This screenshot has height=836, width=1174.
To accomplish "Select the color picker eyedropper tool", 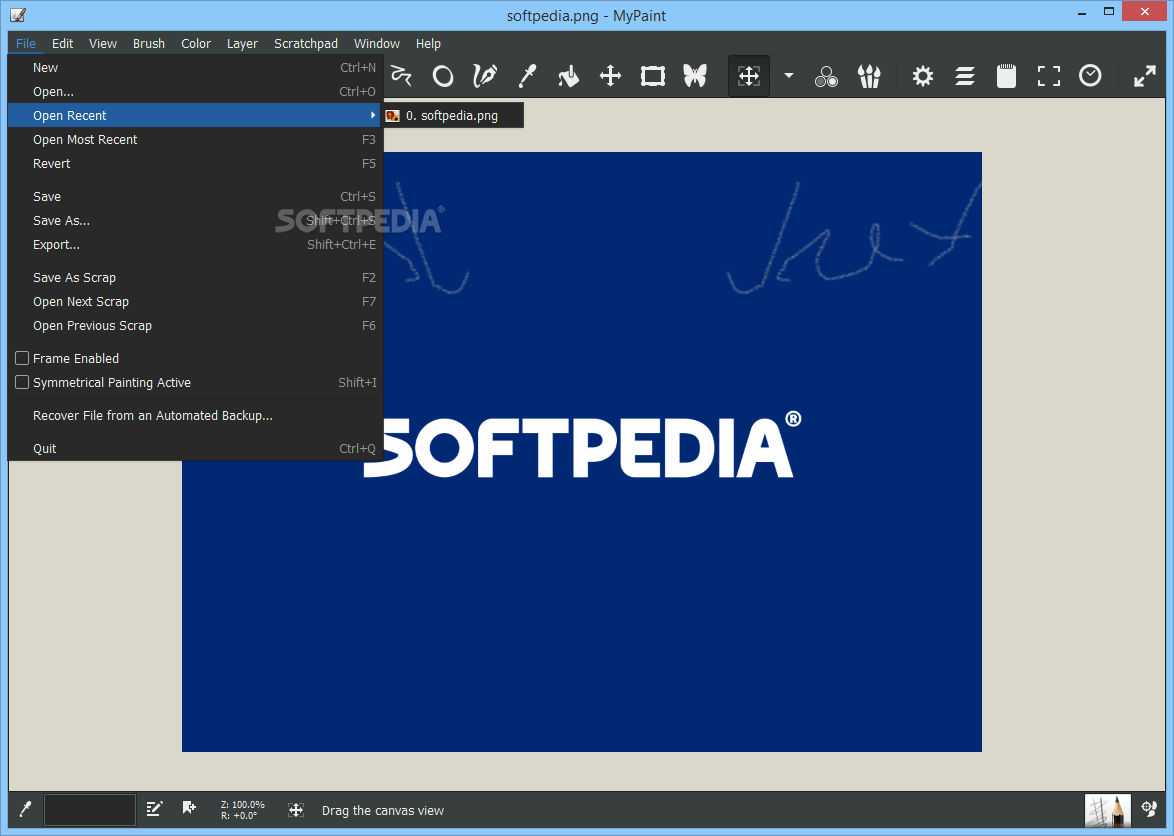I will (527, 76).
